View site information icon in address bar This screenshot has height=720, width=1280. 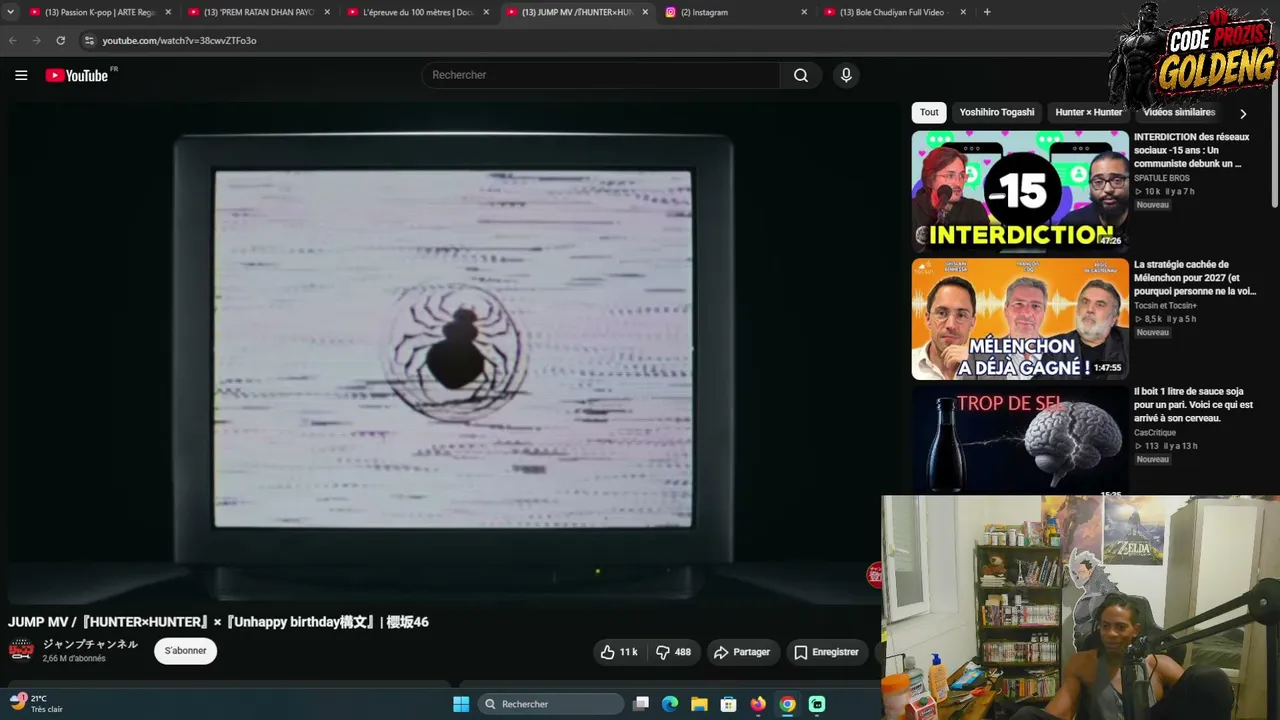[89, 40]
